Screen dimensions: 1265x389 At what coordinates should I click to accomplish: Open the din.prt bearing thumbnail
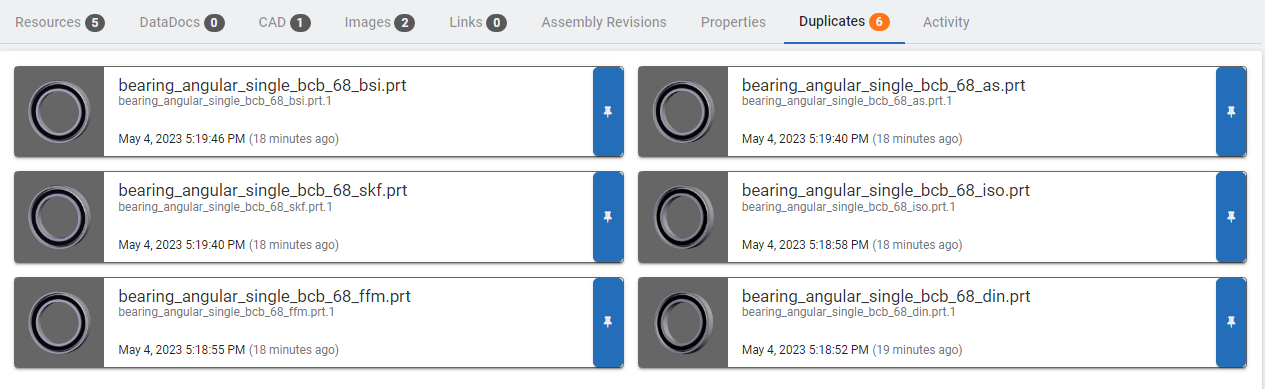682,322
